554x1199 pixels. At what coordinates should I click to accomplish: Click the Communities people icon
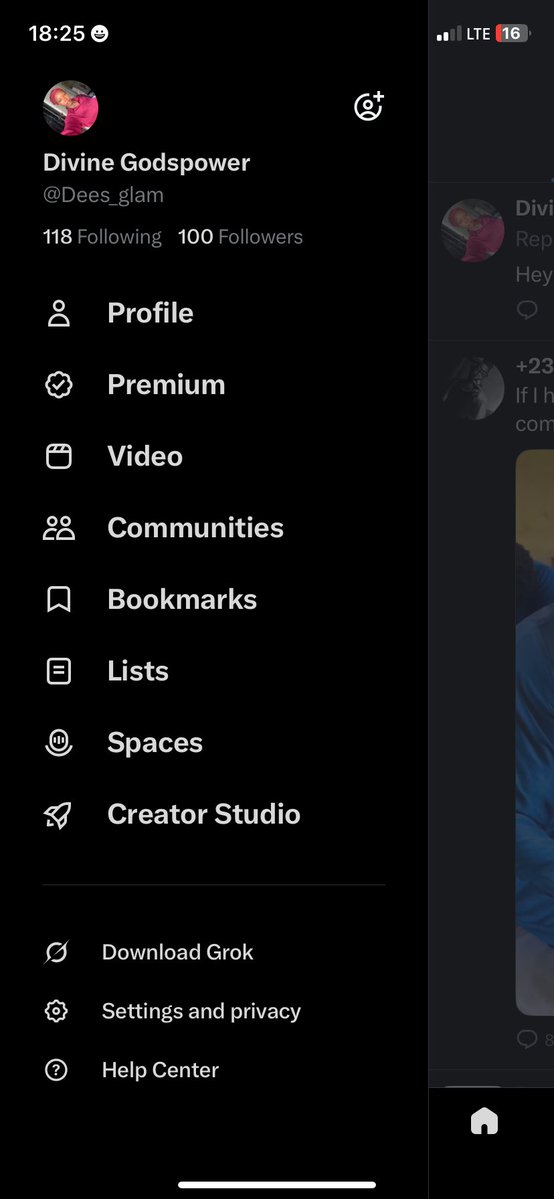pos(59,528)
